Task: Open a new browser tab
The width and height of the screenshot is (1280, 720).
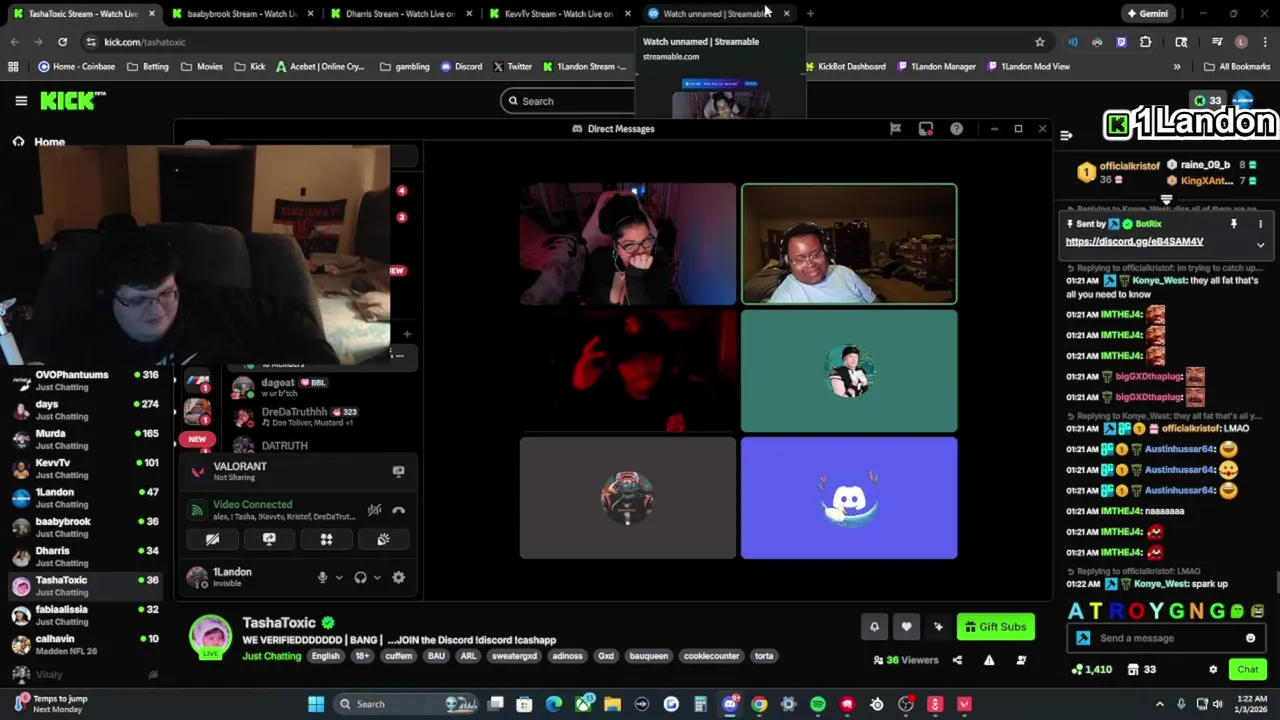Action: pos(810,14)
